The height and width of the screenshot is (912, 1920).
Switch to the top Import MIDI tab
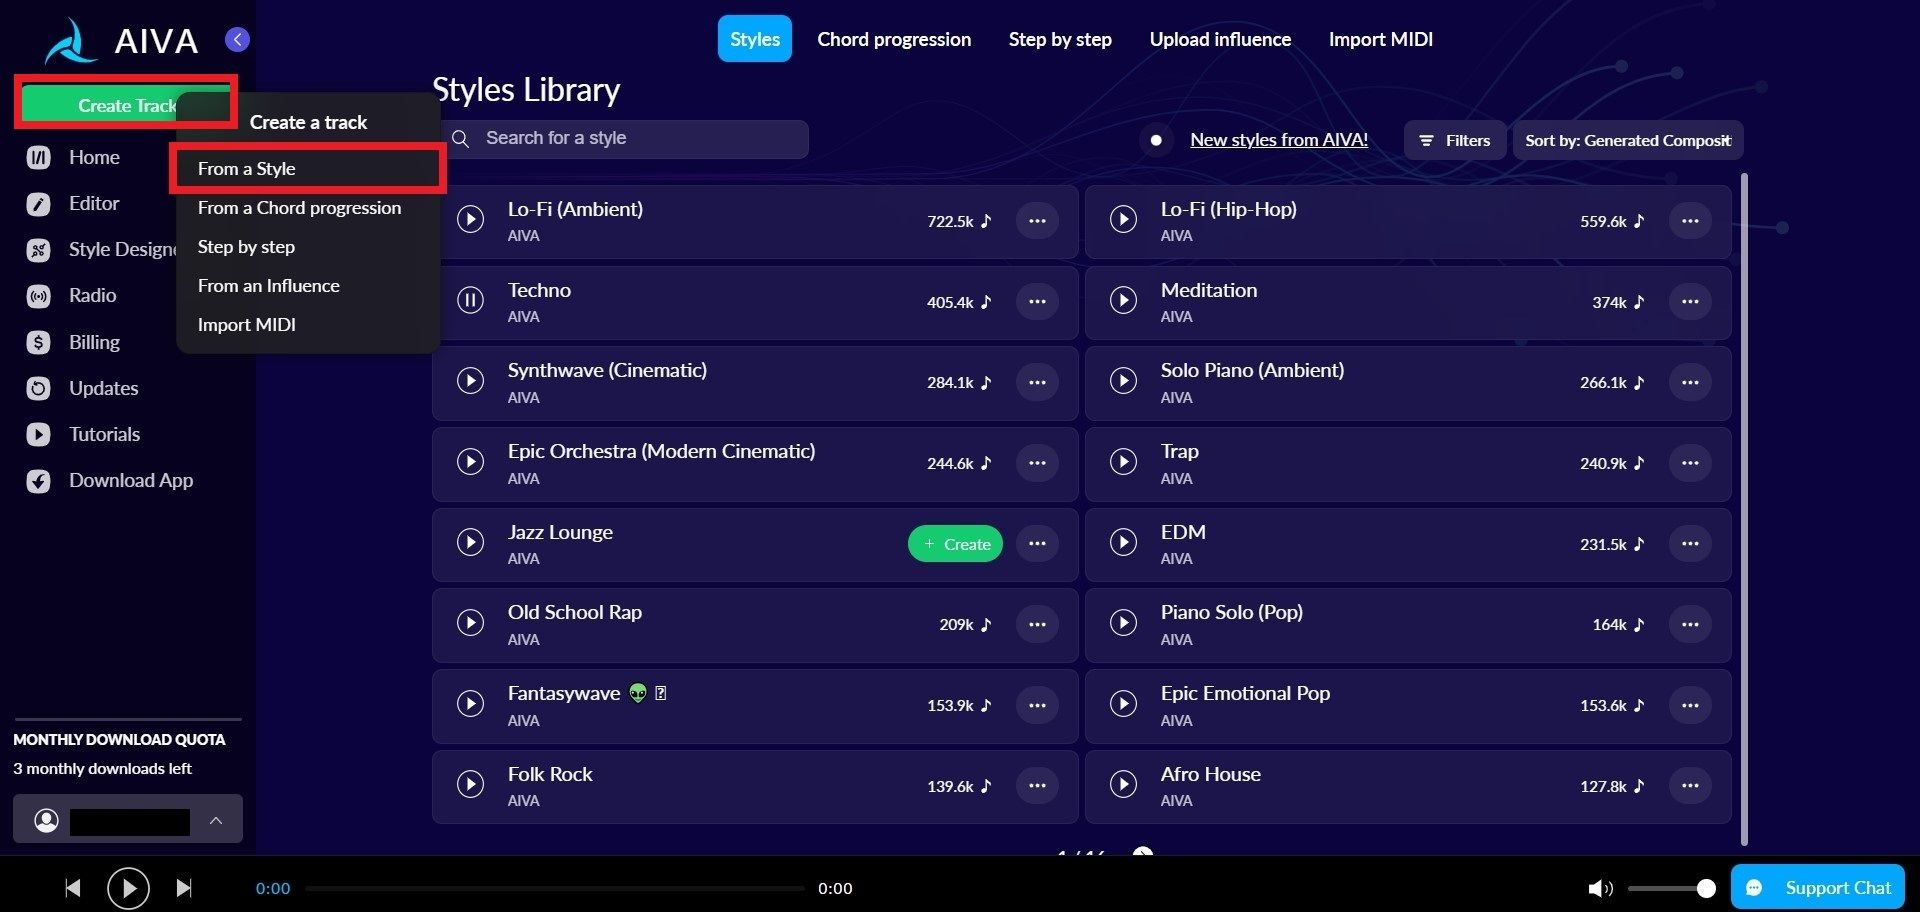coord(1380,39)
